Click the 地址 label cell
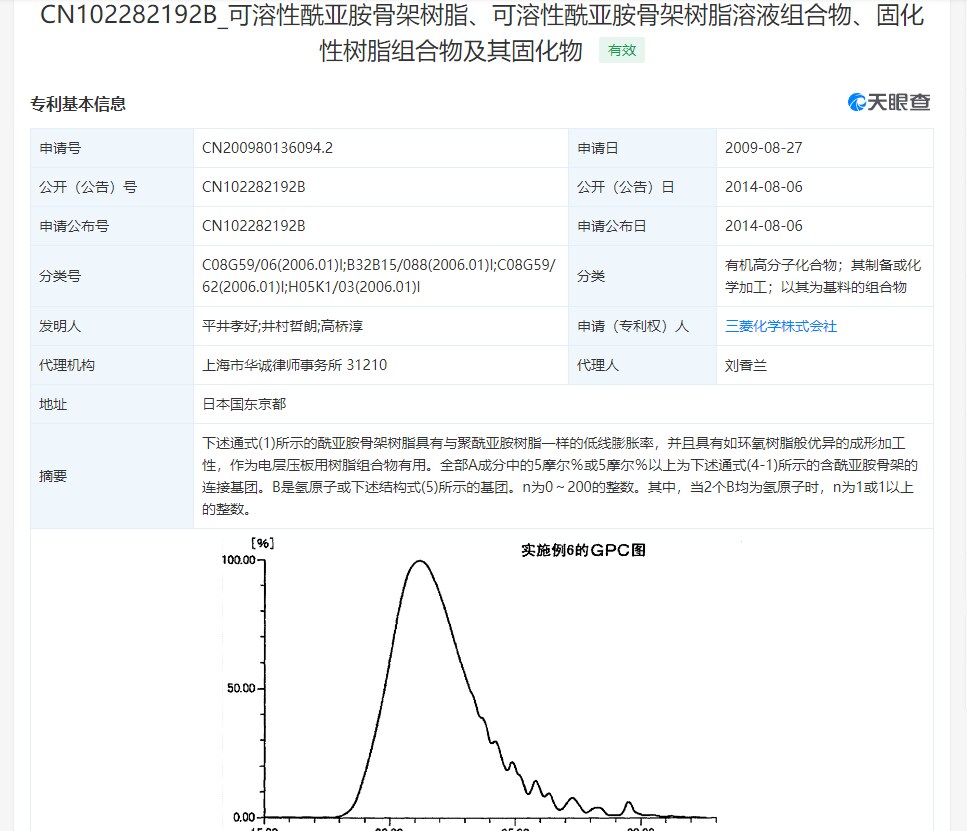The width and height of the screenshot is (967, 831). pyautogui.click(x=112, y=404)
